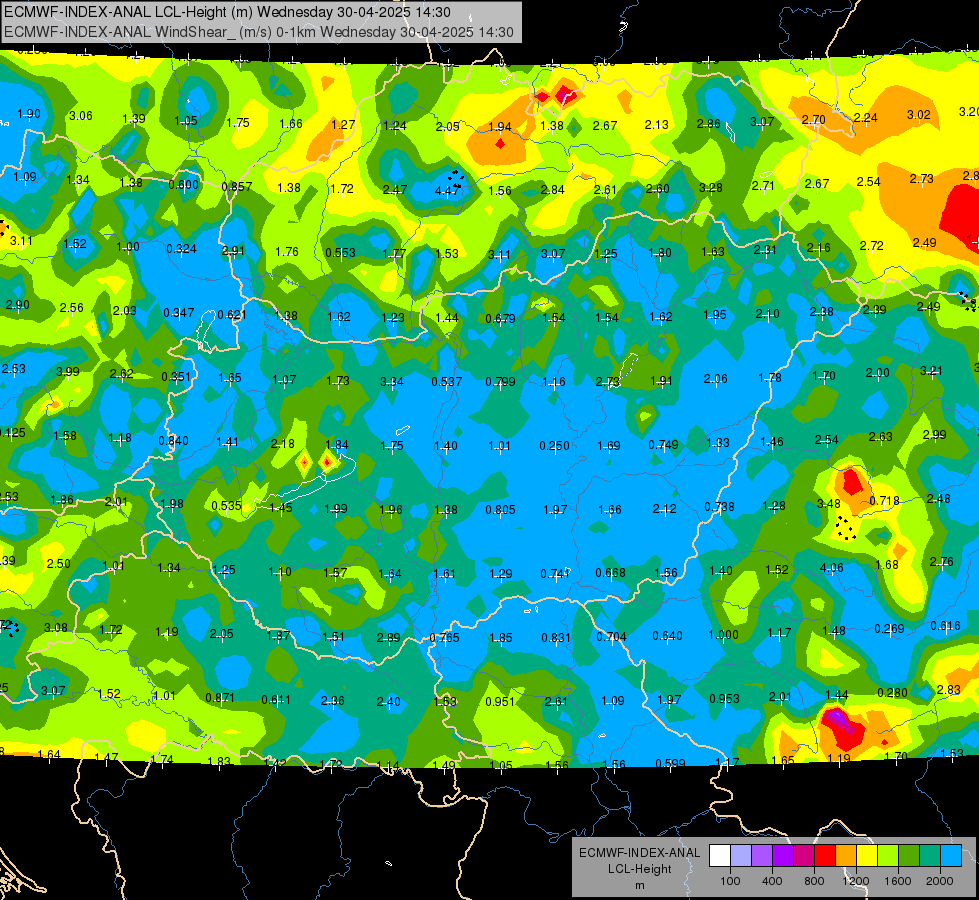Viewport: 979px width, 900px height.
Task: Click the legend tick label 800
Action: tap(814, 881)
